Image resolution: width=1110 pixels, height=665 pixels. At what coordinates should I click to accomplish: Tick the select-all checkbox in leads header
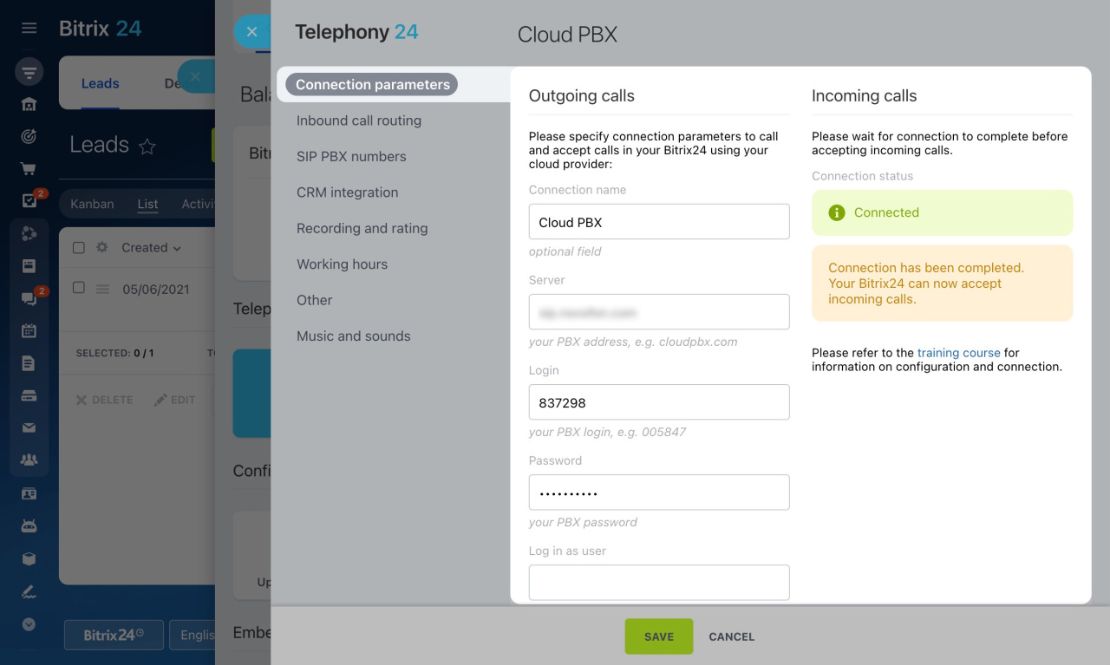[x=79, y=247]
